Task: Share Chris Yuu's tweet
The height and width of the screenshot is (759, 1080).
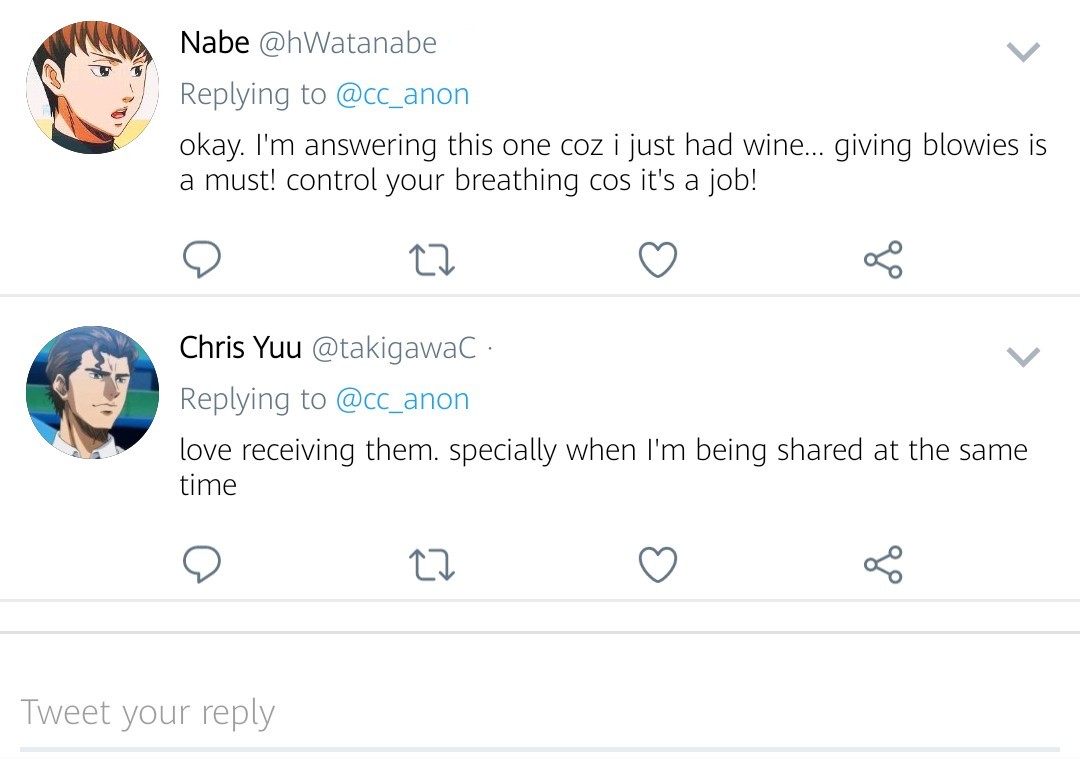Action: [x=883, y=564]
